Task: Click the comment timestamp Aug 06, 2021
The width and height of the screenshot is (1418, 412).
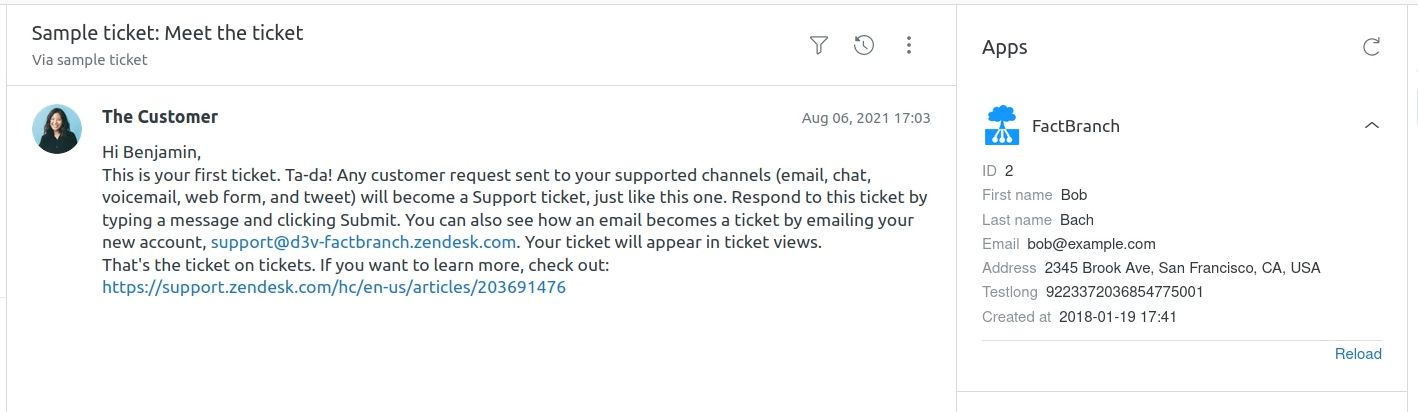Action: click(x=866, y=118)
